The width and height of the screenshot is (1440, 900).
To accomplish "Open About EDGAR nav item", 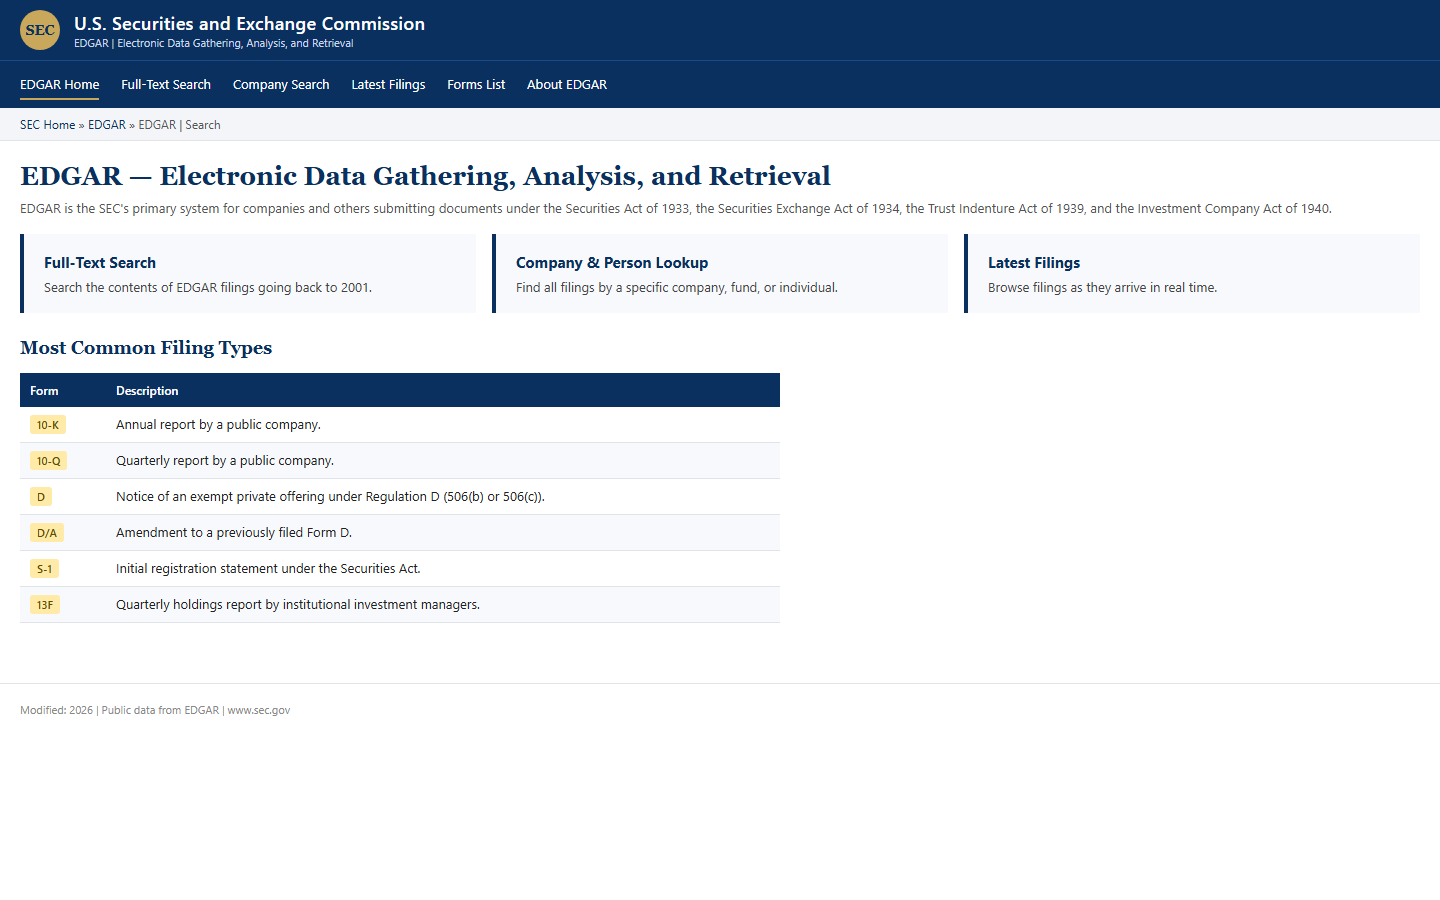I will click(x=567, y=85).
